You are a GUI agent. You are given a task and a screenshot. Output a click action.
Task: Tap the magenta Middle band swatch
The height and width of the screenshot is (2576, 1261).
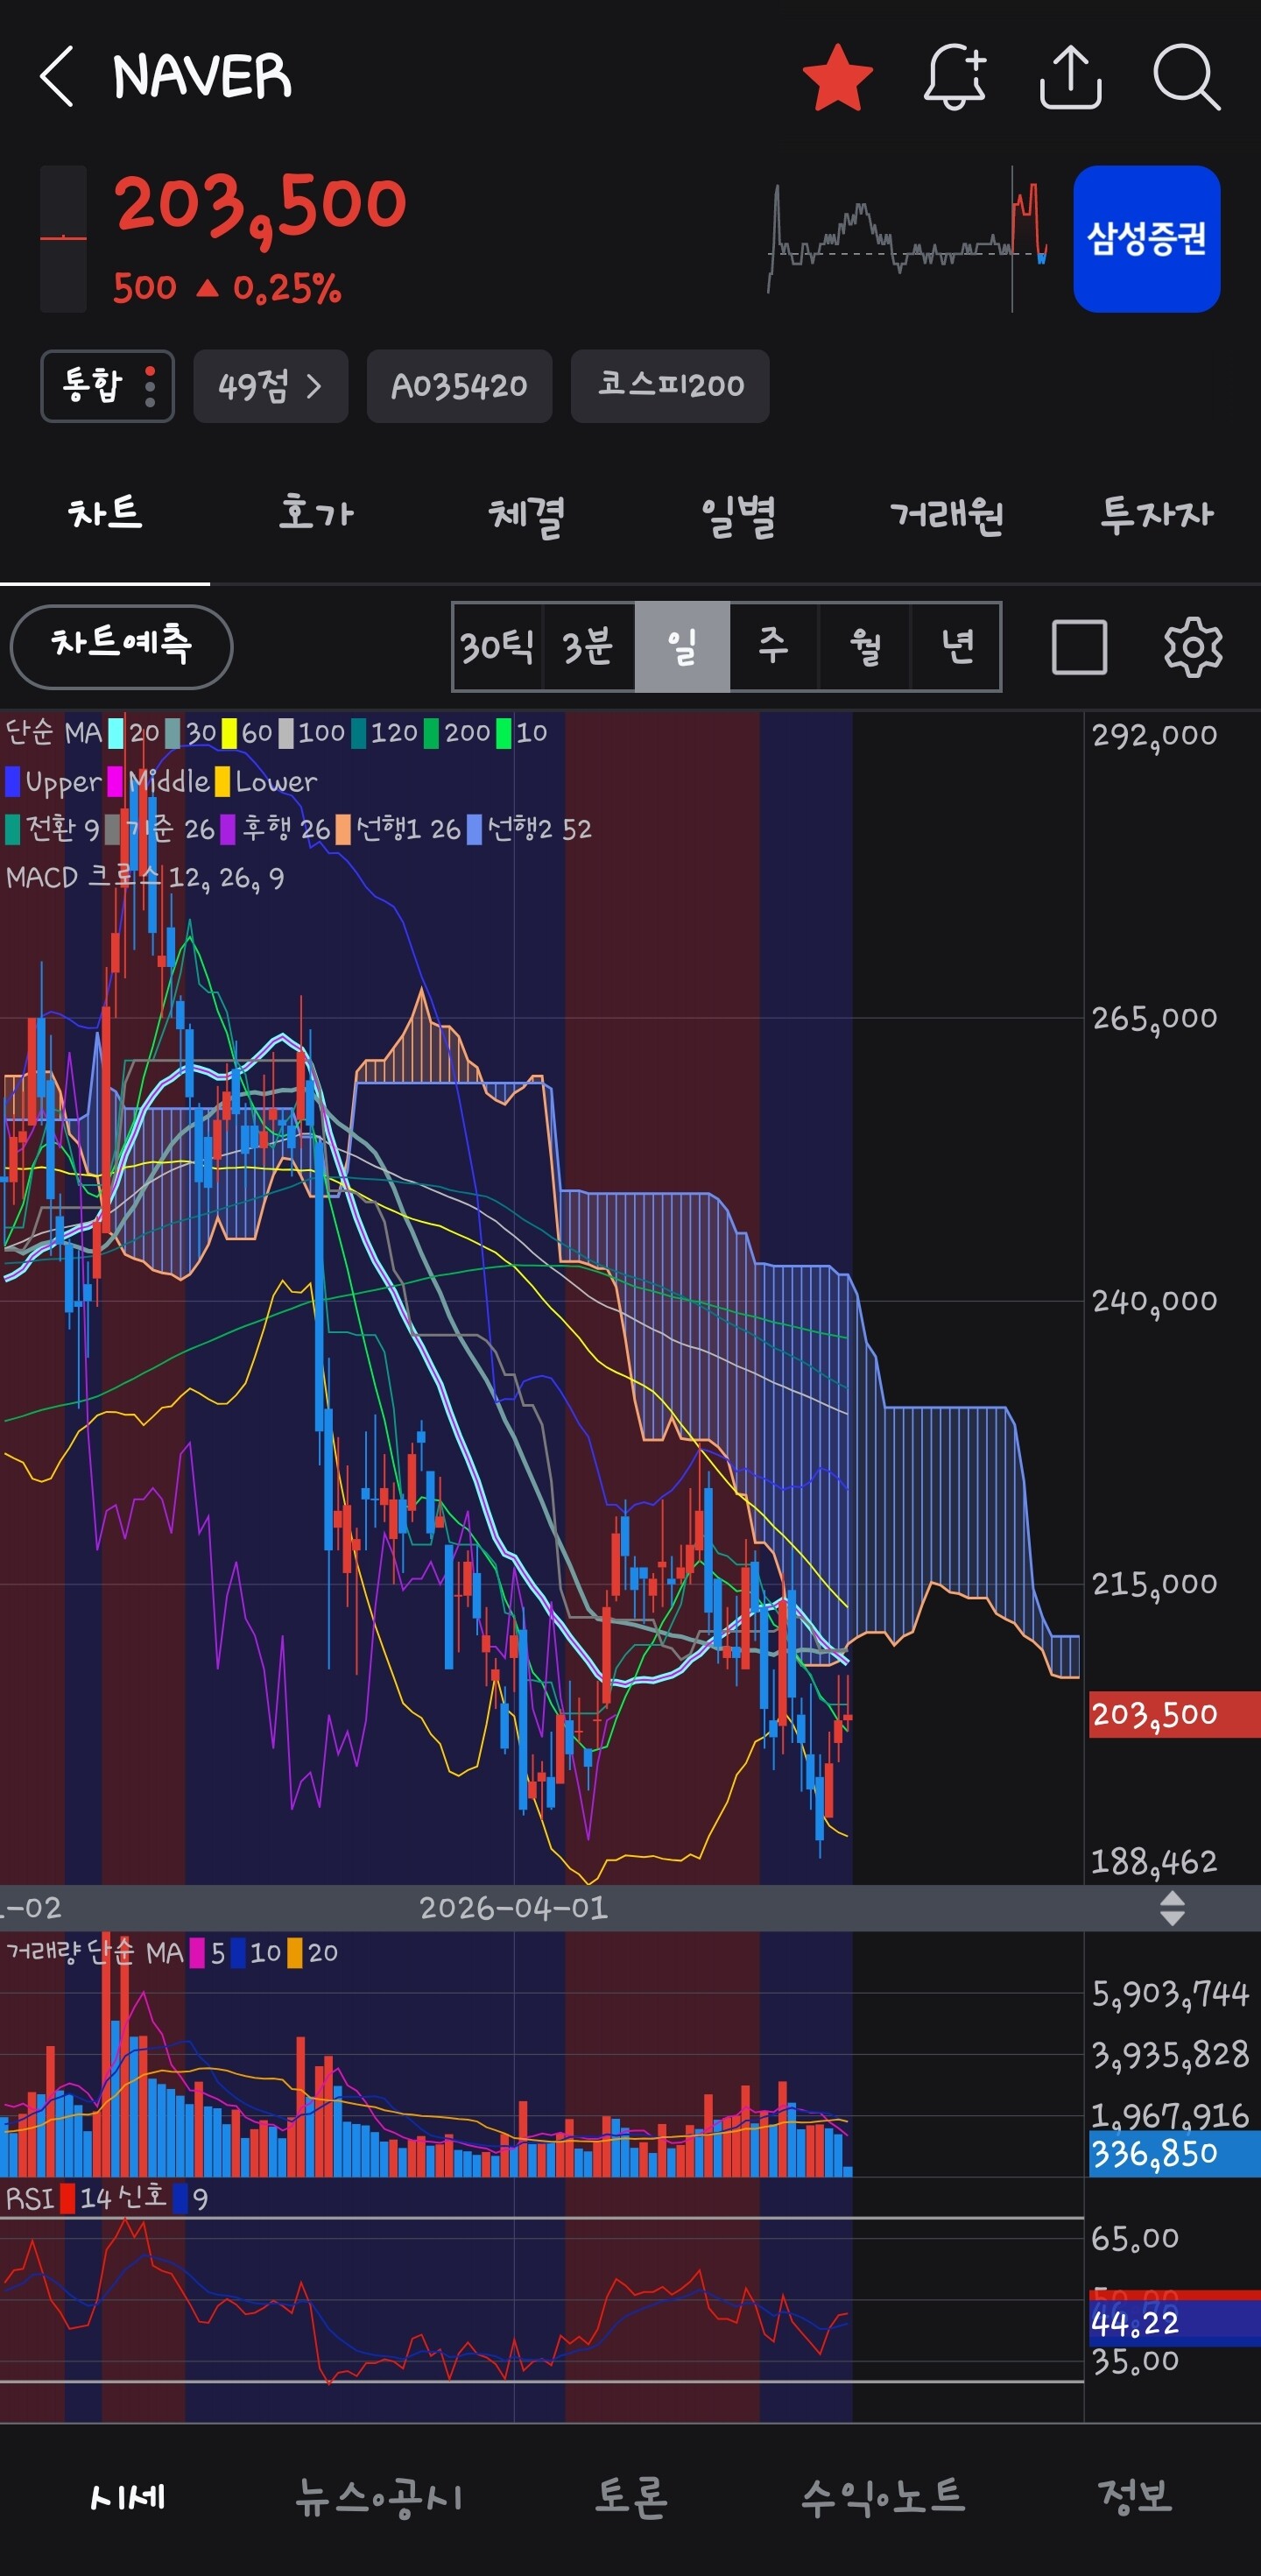pos(115,781)
